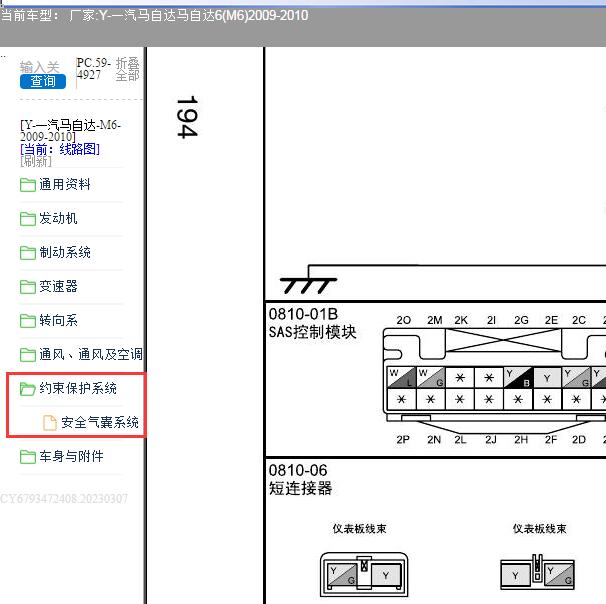Click pin label 2G on SAS connector
Viewport: 606px width, 604px height.
[521, 320]
